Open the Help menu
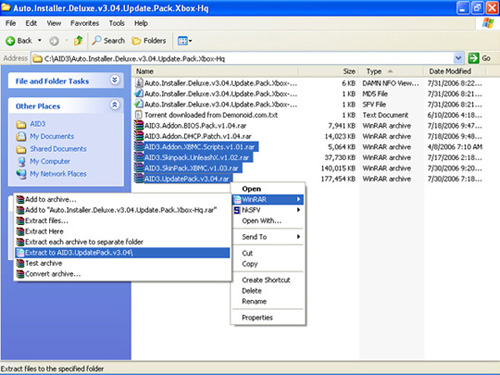The width and height of the screenshot is (500, 375). pos(141,23)
